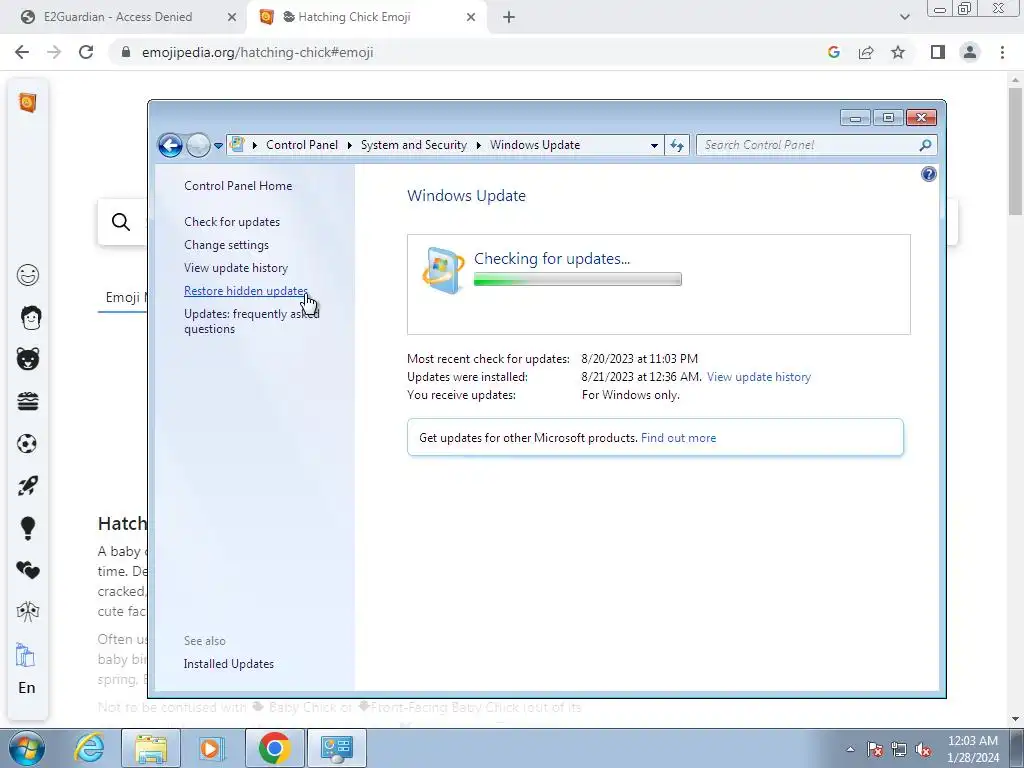Open address bar history dropdown arrow
This screenshot has width=1024, height=768.
tap(654, 145)
